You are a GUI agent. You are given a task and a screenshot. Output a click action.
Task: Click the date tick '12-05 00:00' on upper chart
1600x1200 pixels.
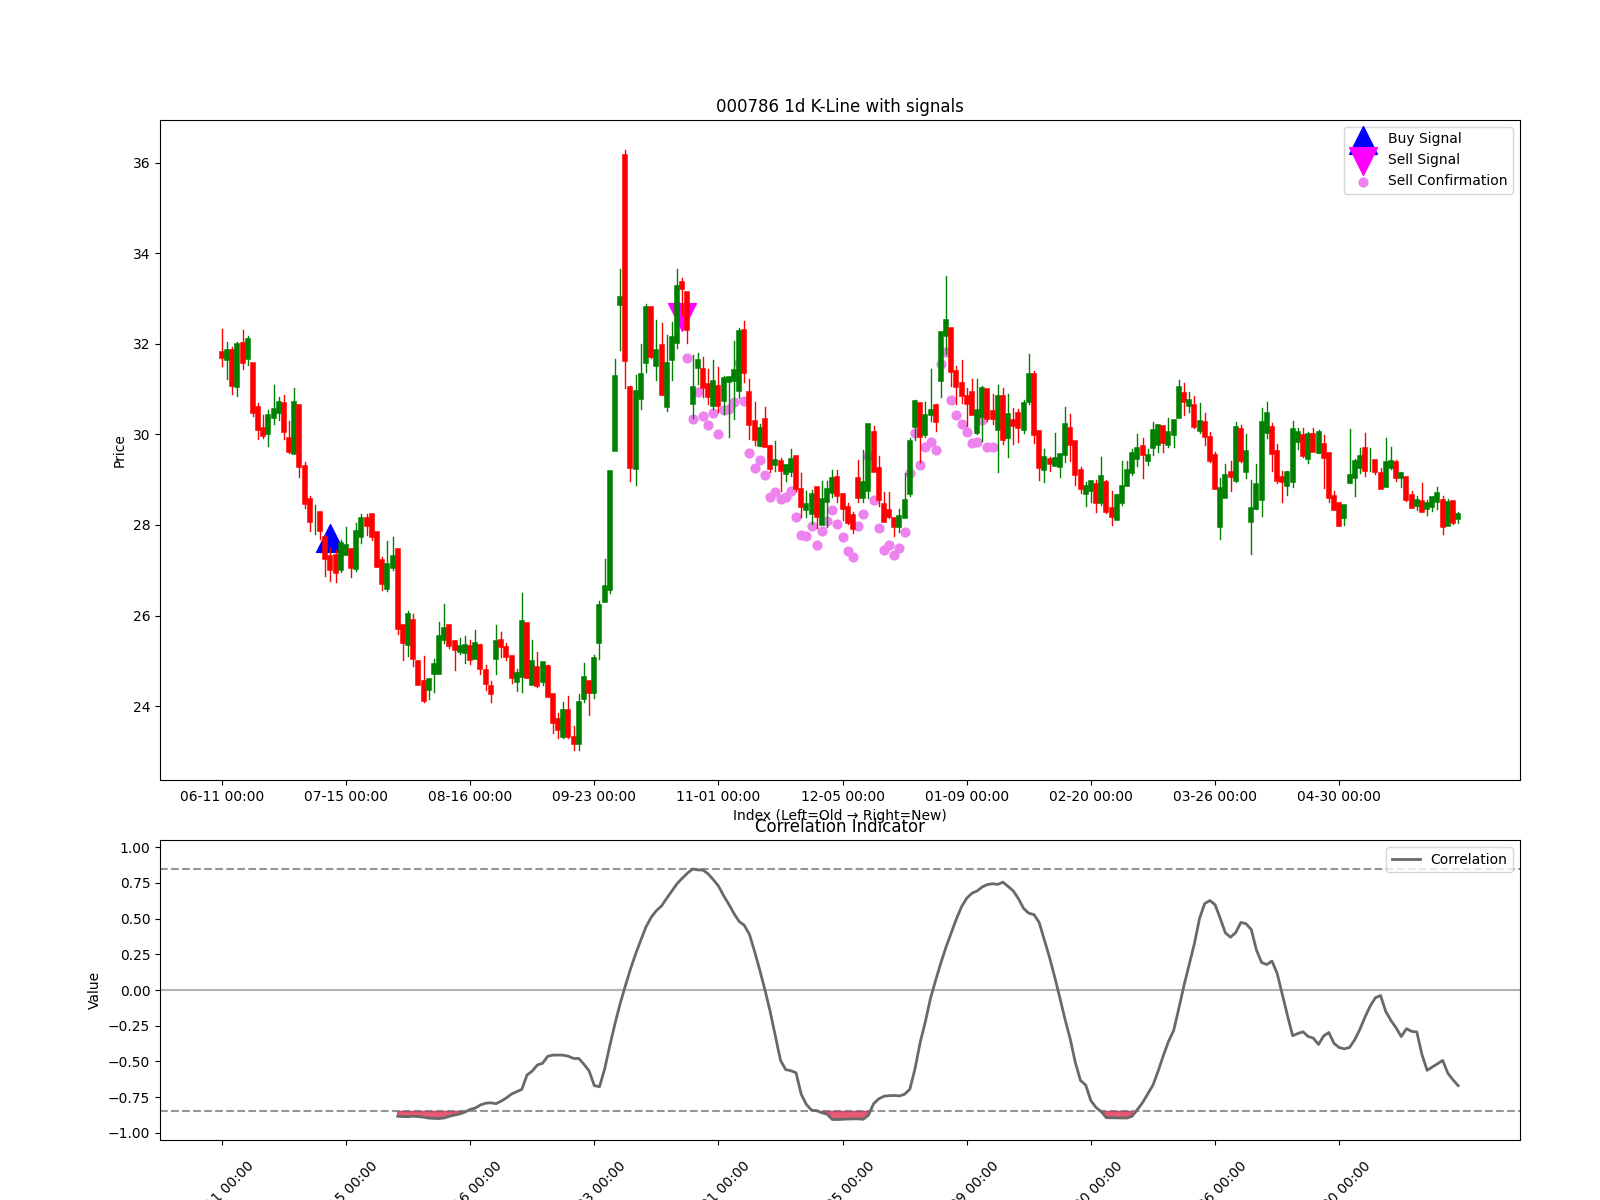(x=843, y=796)
